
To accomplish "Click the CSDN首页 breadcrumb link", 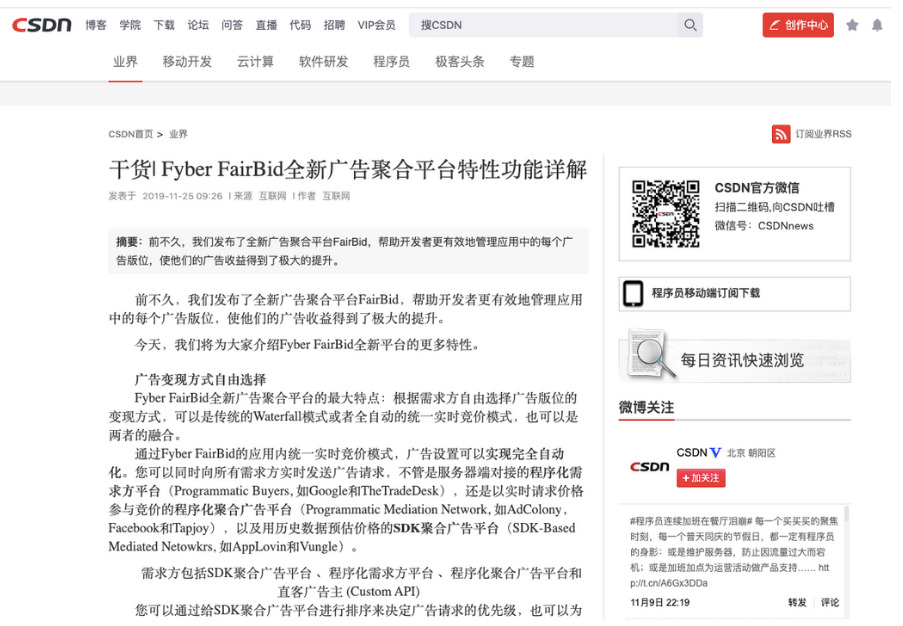I will (x=131, y=134).
